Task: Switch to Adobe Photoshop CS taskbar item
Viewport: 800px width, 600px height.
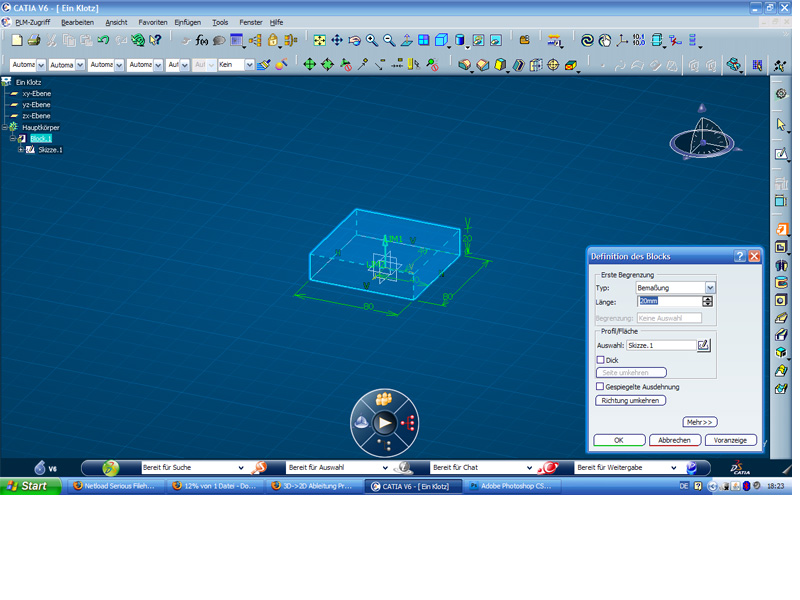Action: click(x=512, y=486)
